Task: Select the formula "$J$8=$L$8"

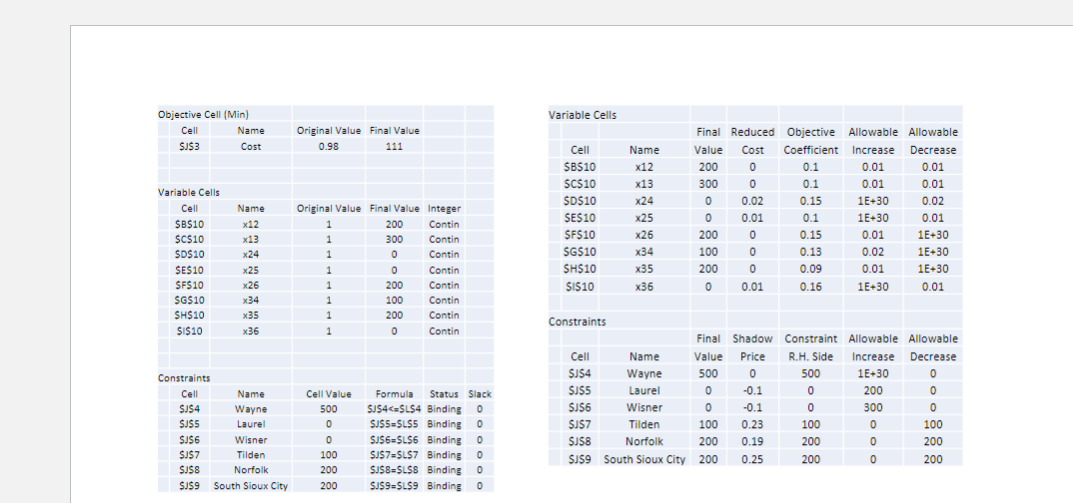Action: (395, 470)
